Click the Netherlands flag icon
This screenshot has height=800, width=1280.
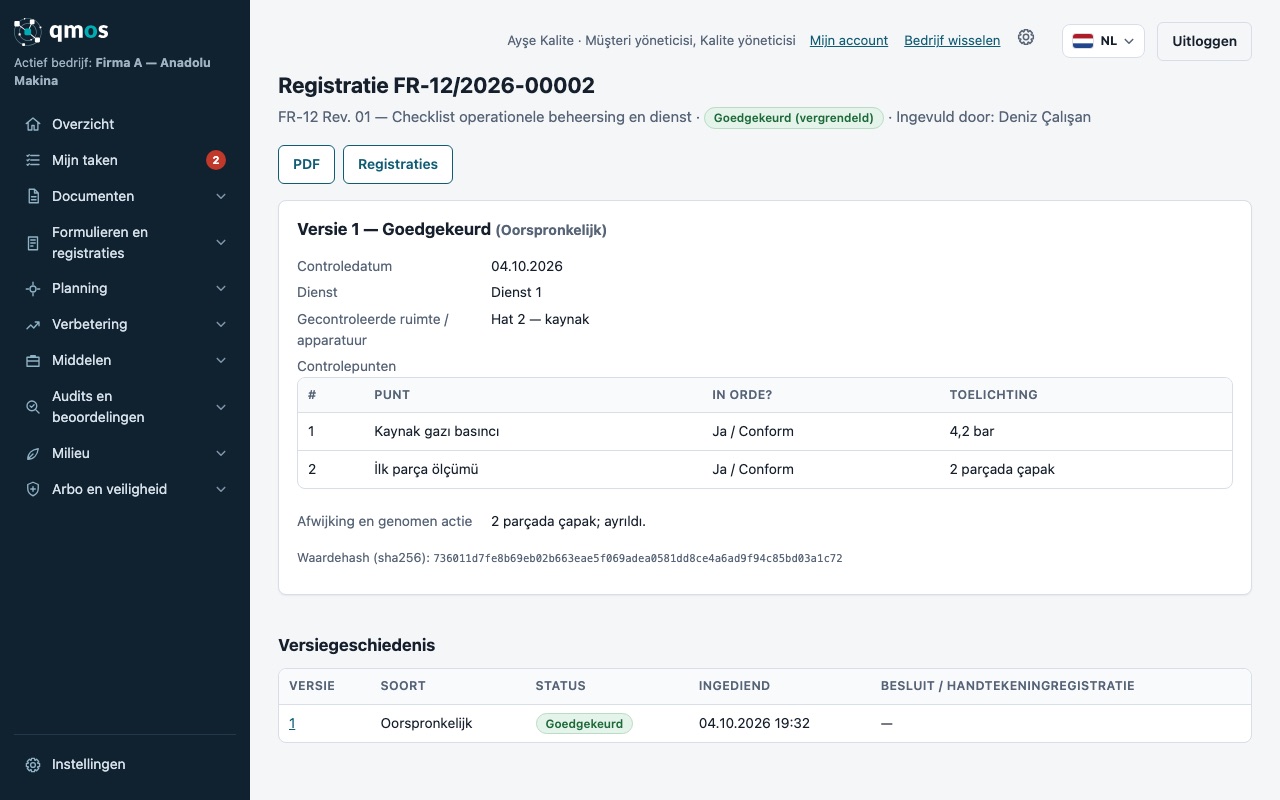(1083, 41)
